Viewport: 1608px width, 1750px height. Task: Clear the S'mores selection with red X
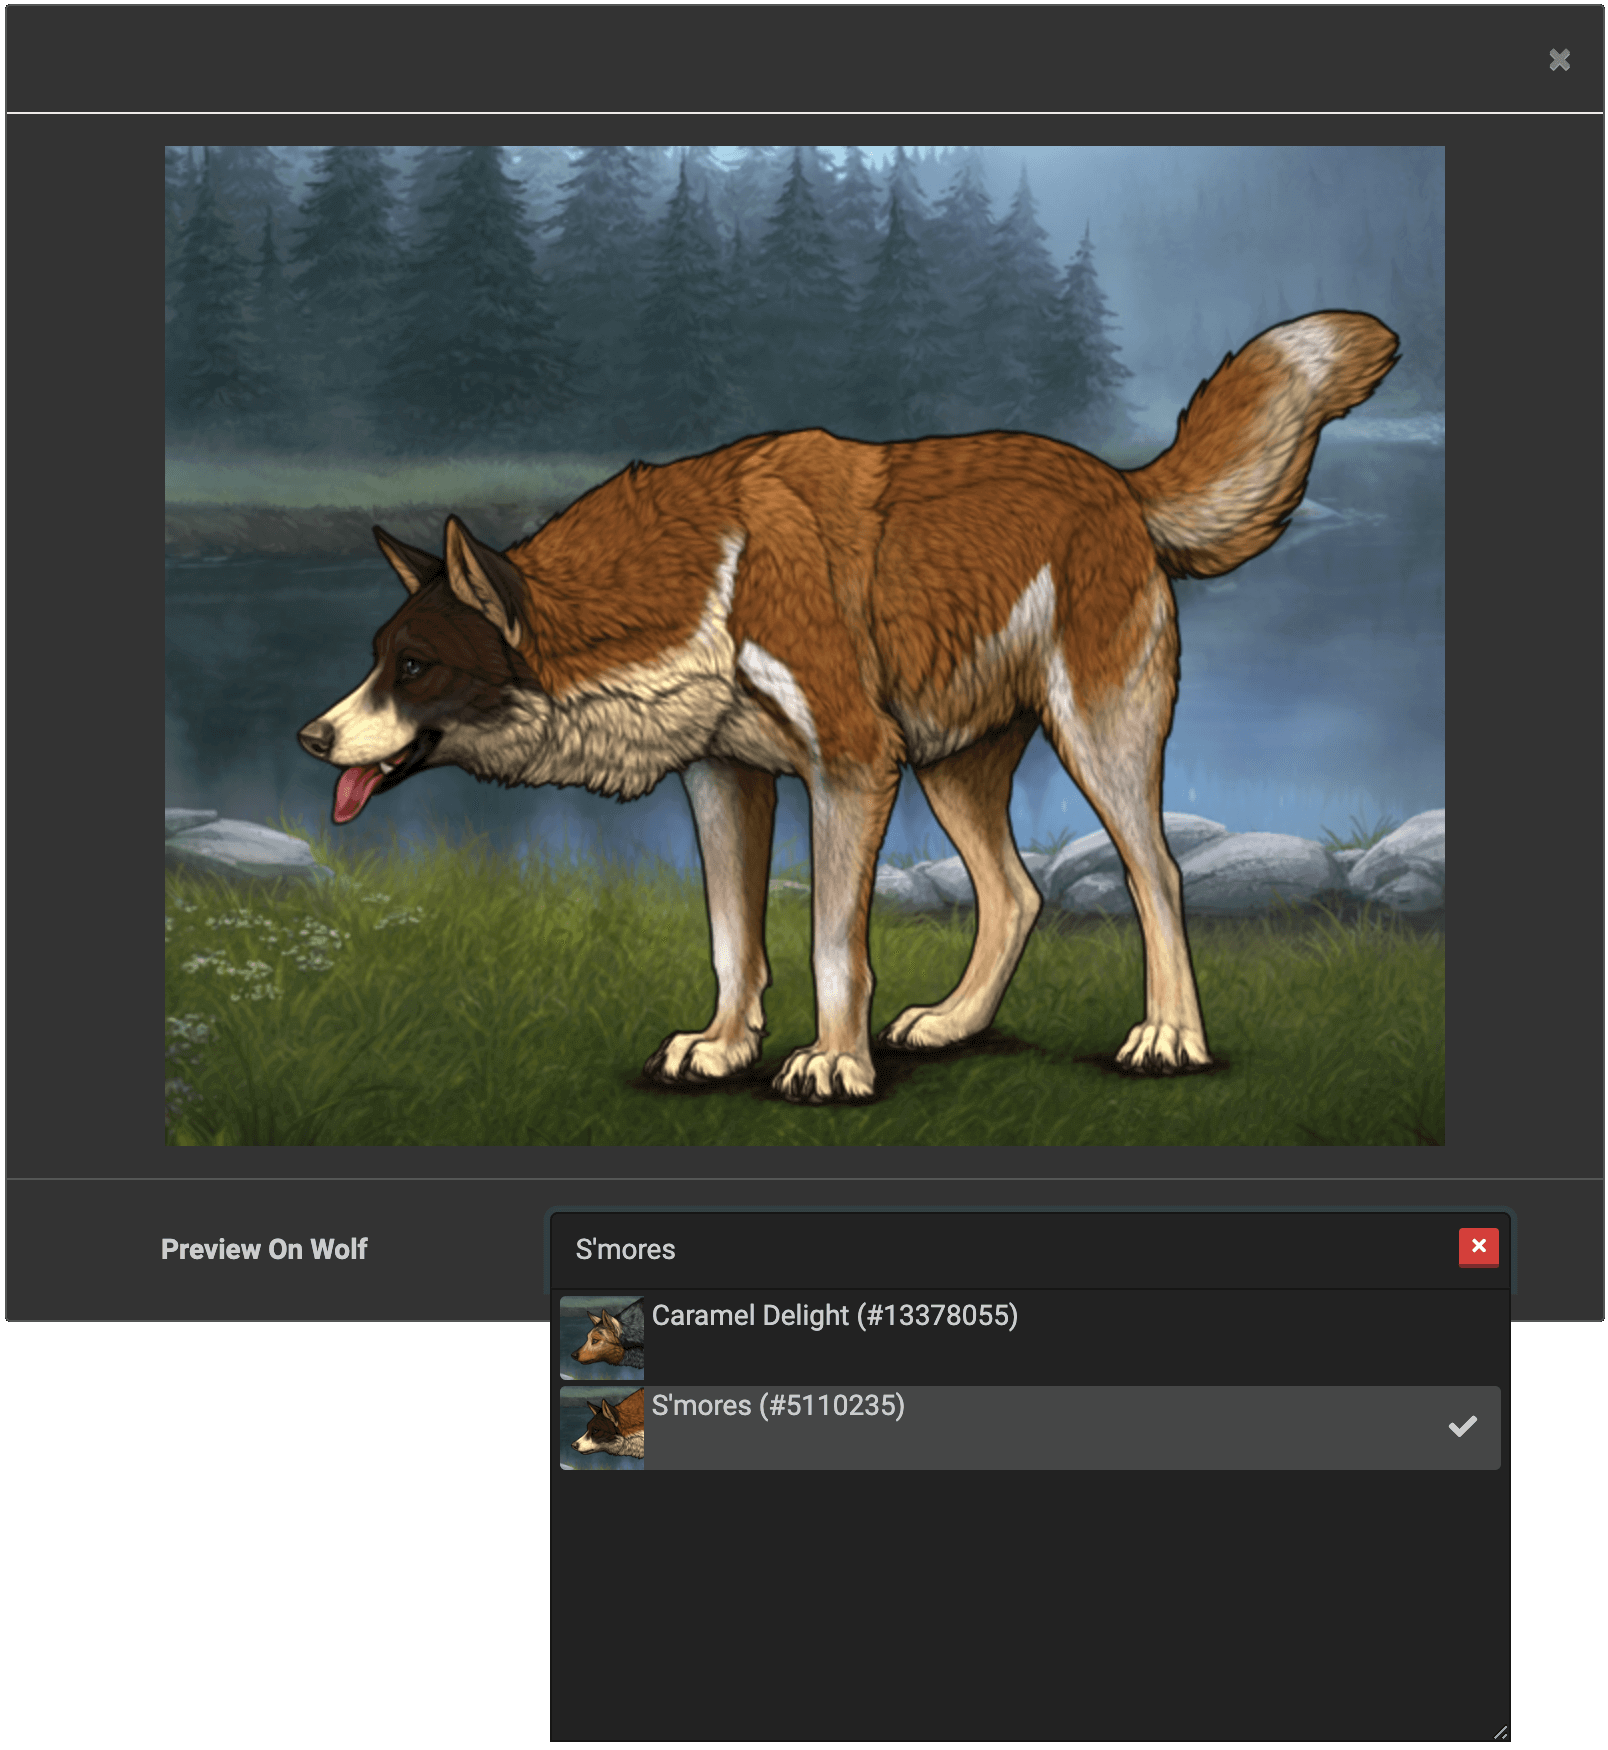(1478, 1246)
